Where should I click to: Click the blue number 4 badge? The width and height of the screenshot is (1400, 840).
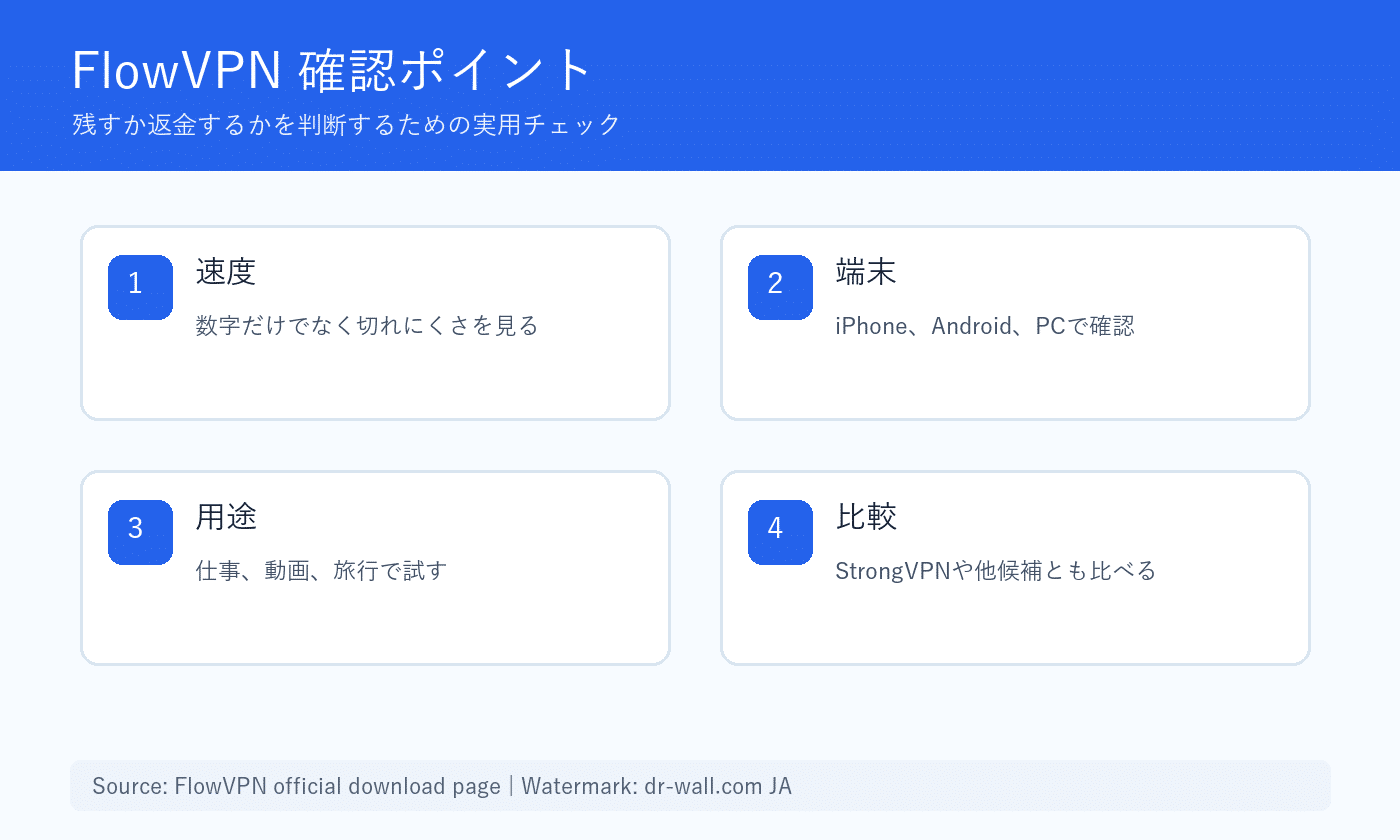point(780,532)
